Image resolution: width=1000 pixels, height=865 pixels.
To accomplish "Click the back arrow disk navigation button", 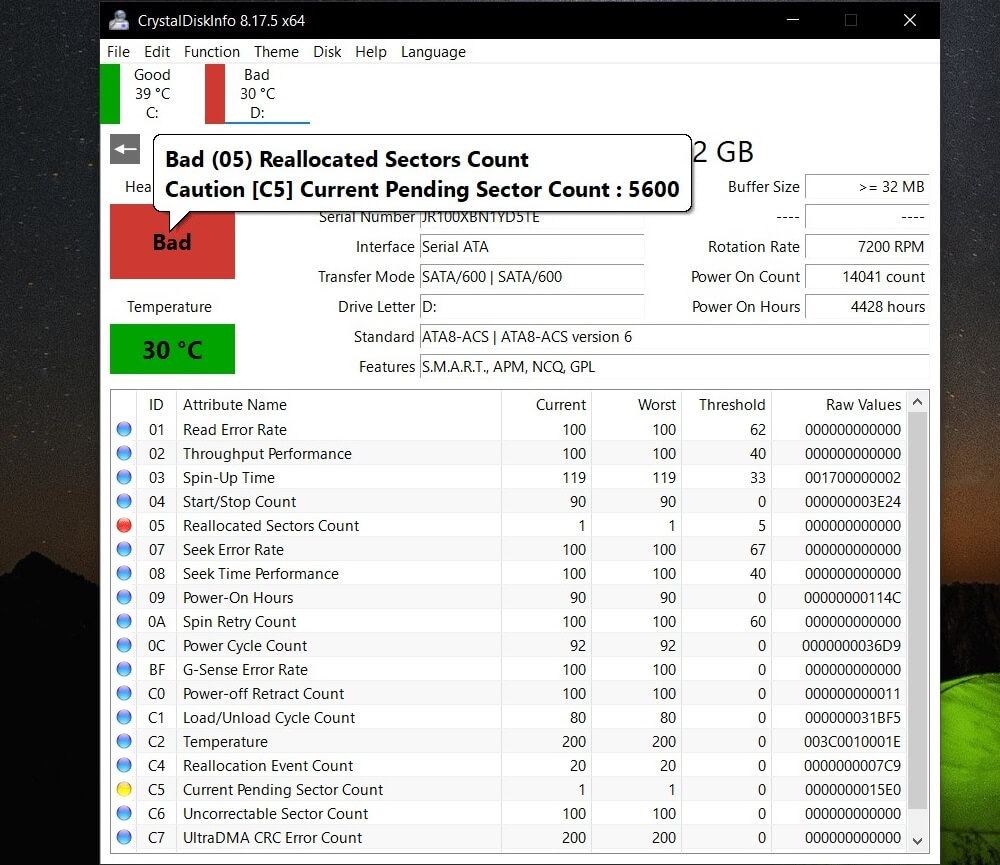I will pyautogui.click(x=125, y=150).
